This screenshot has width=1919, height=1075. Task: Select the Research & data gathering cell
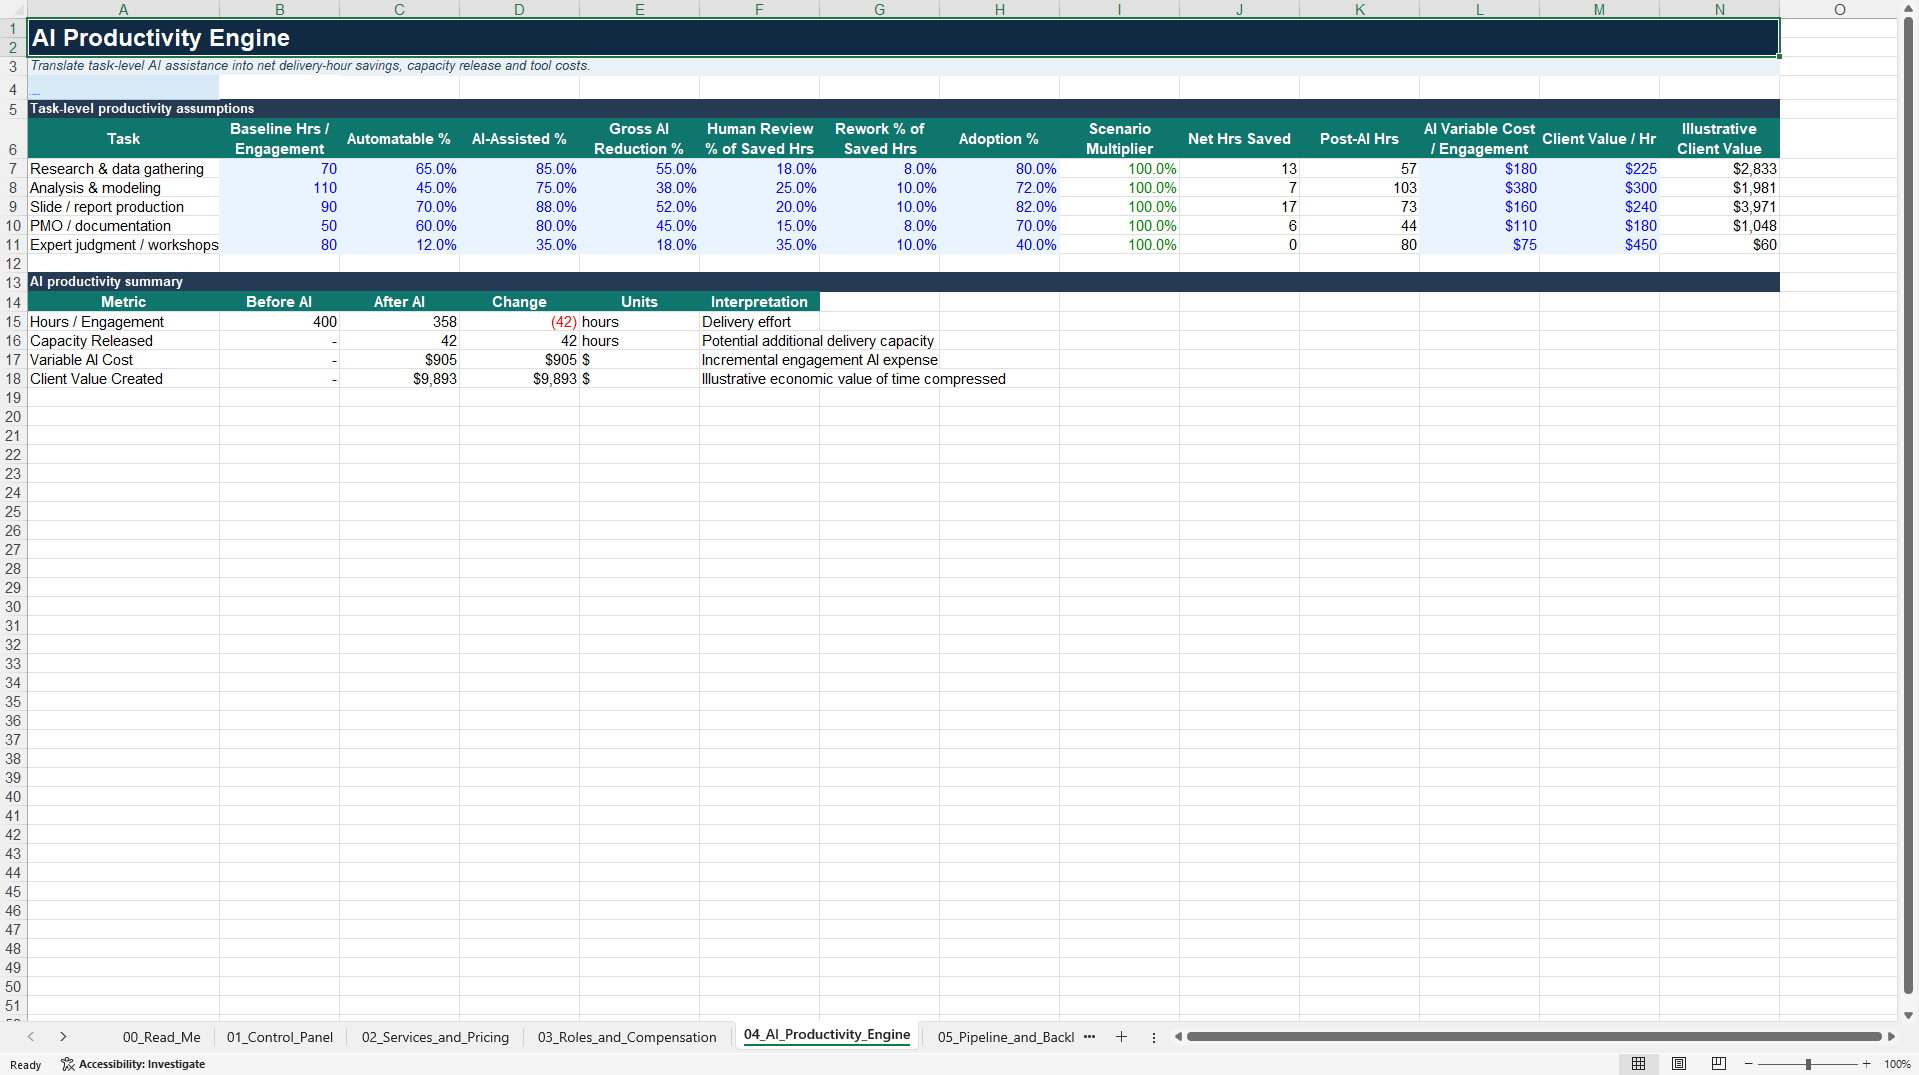[x=123, y=169]
